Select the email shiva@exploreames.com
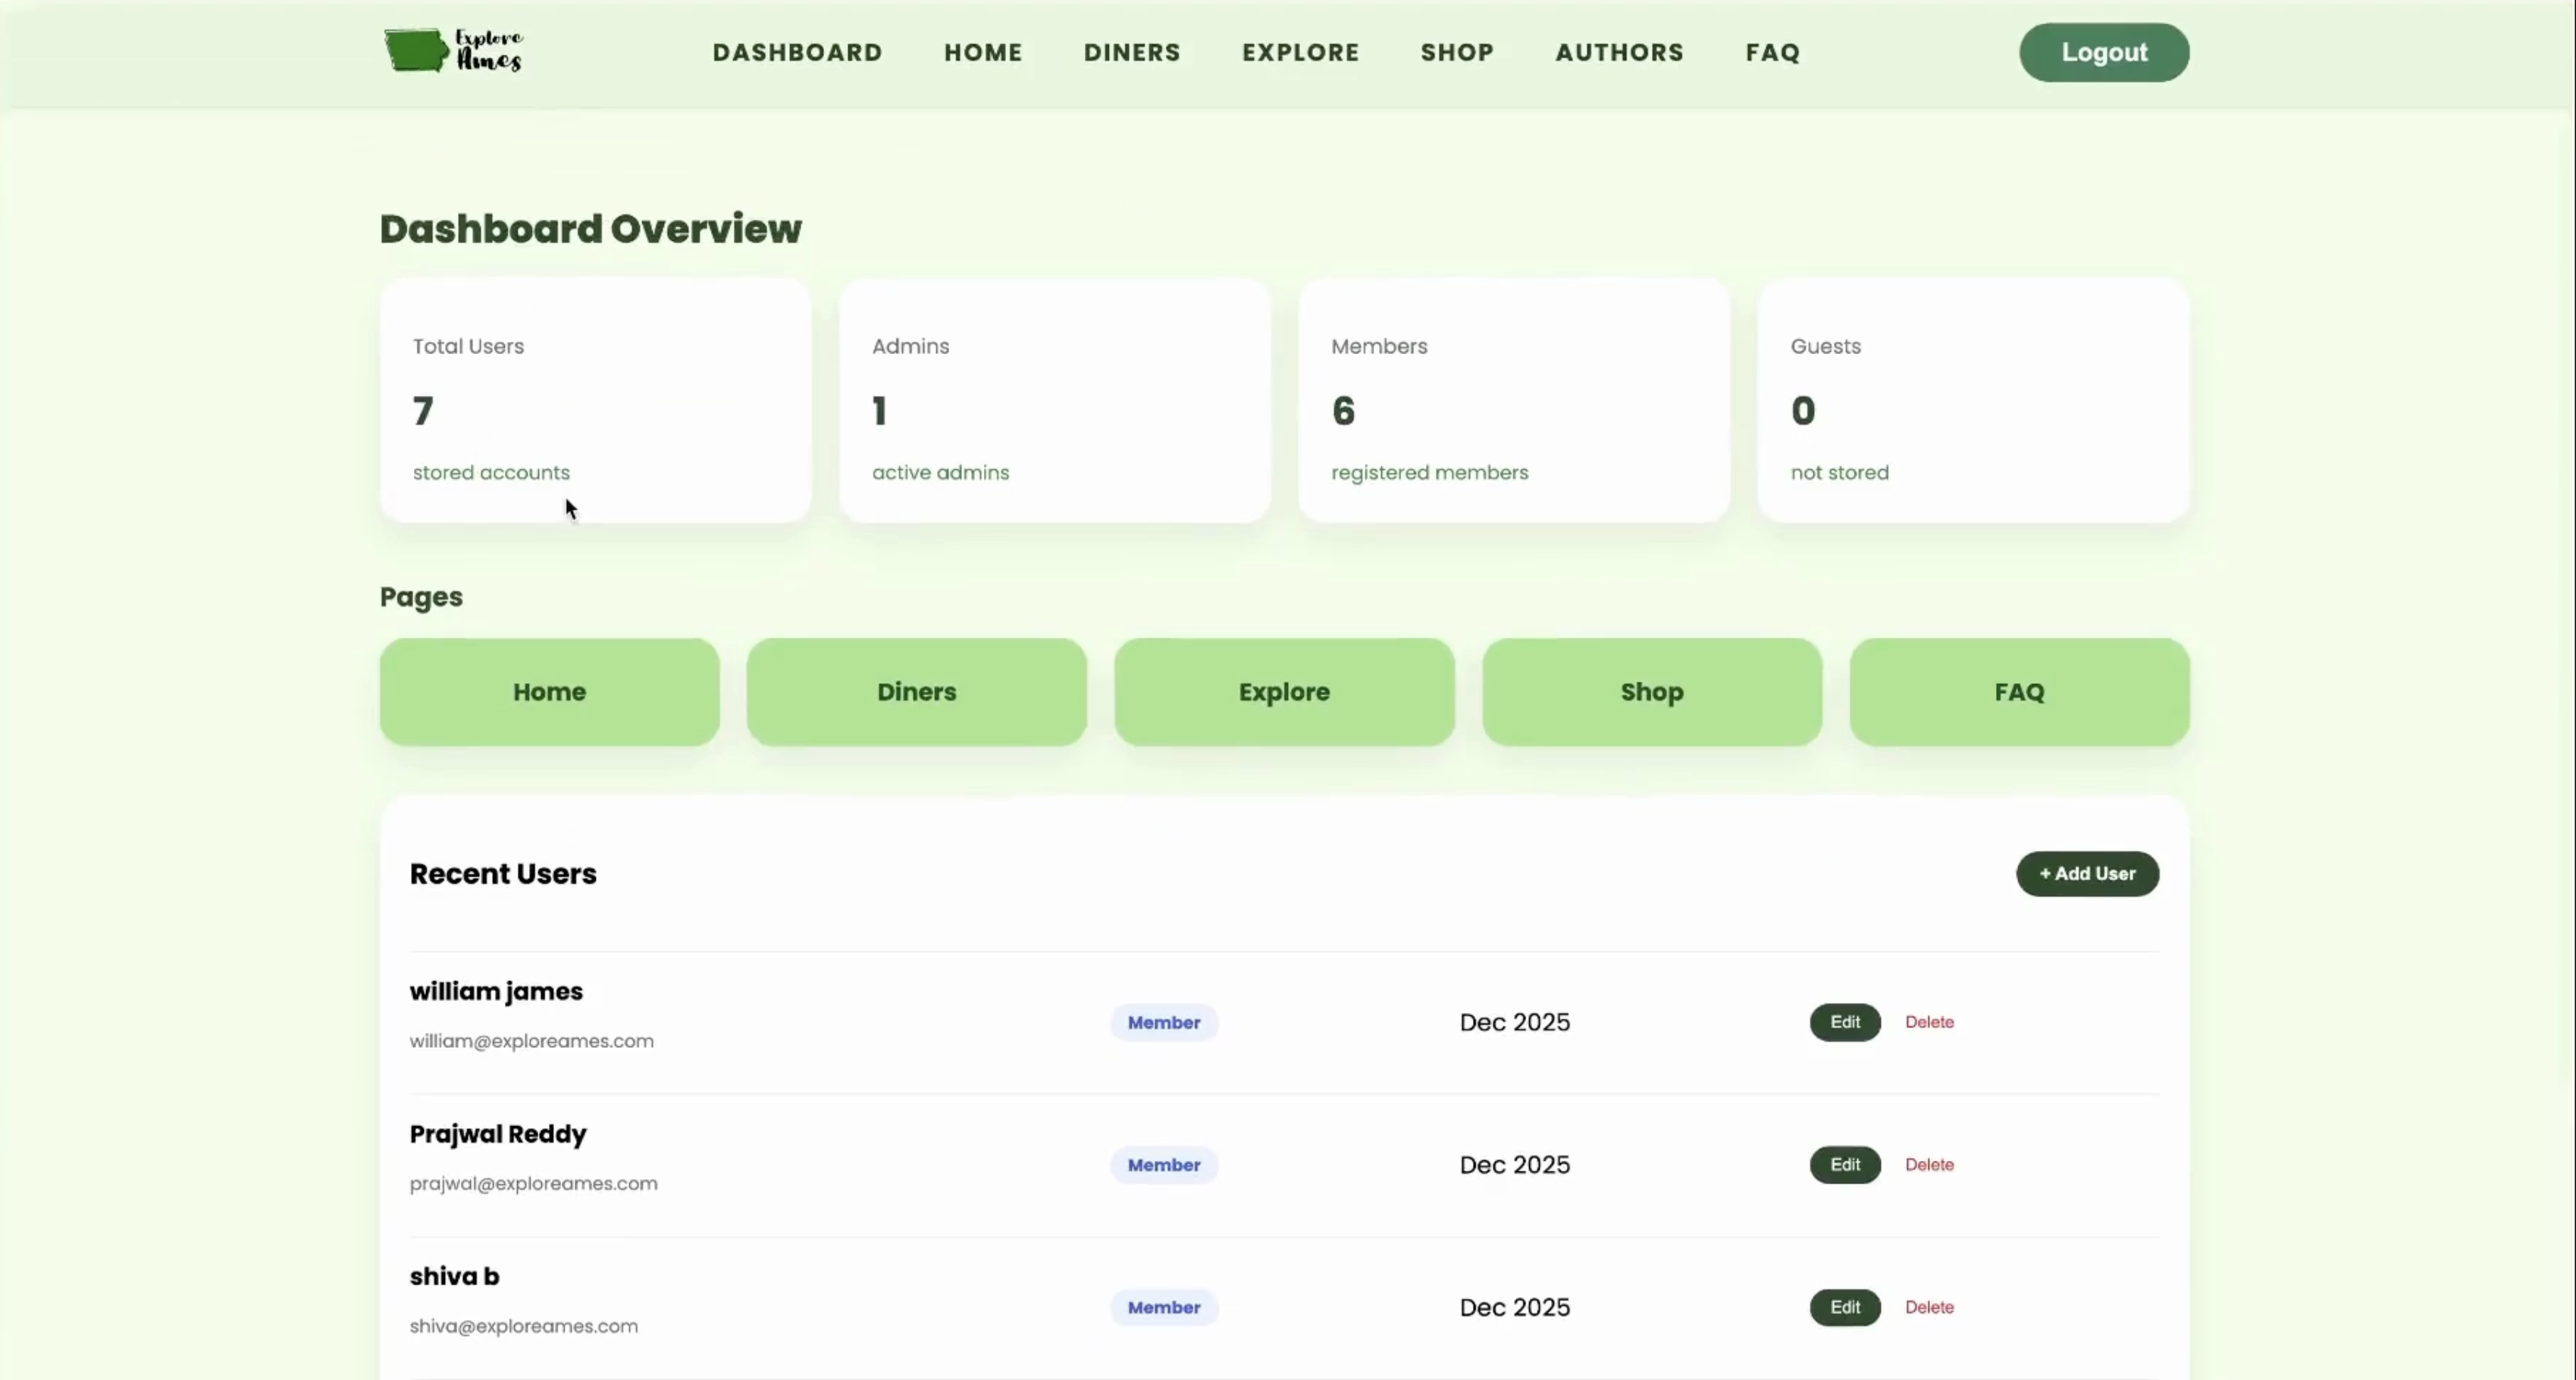 [523, 1326]
